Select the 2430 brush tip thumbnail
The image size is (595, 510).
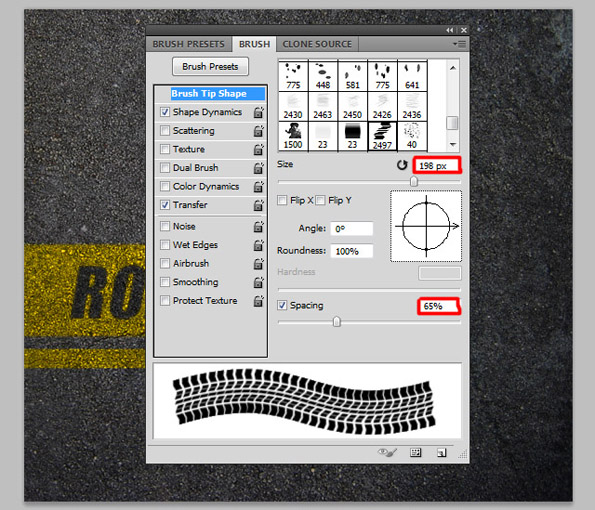coord(293,106)
